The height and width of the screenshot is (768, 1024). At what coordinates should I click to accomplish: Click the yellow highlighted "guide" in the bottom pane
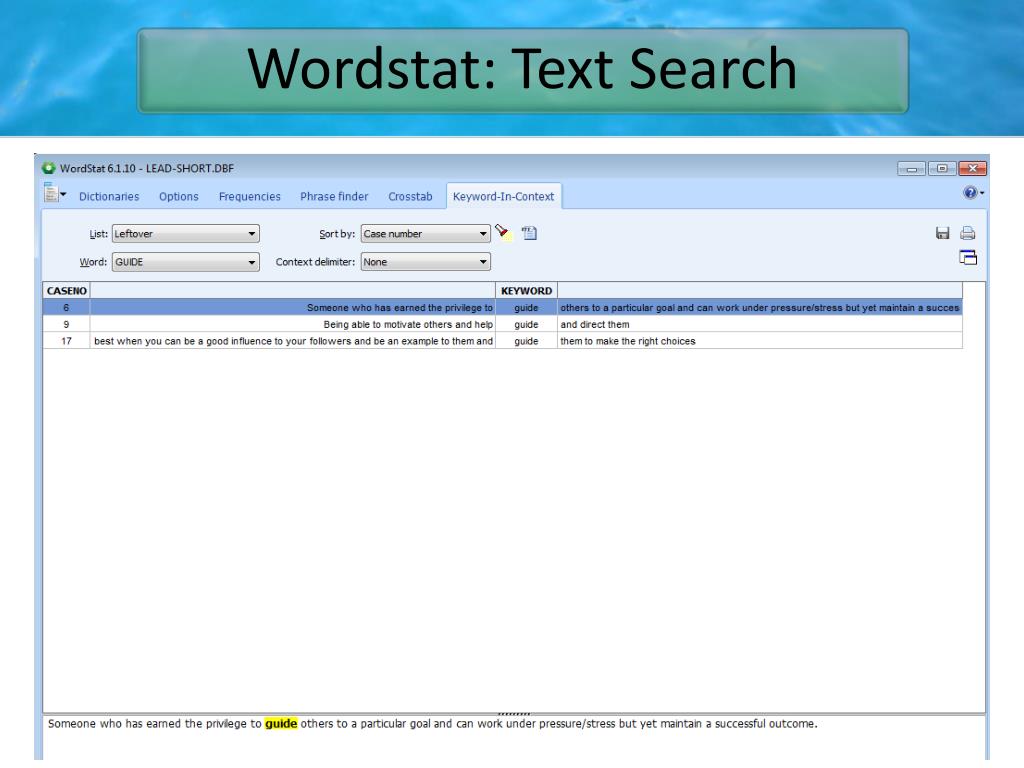(281, 724)
